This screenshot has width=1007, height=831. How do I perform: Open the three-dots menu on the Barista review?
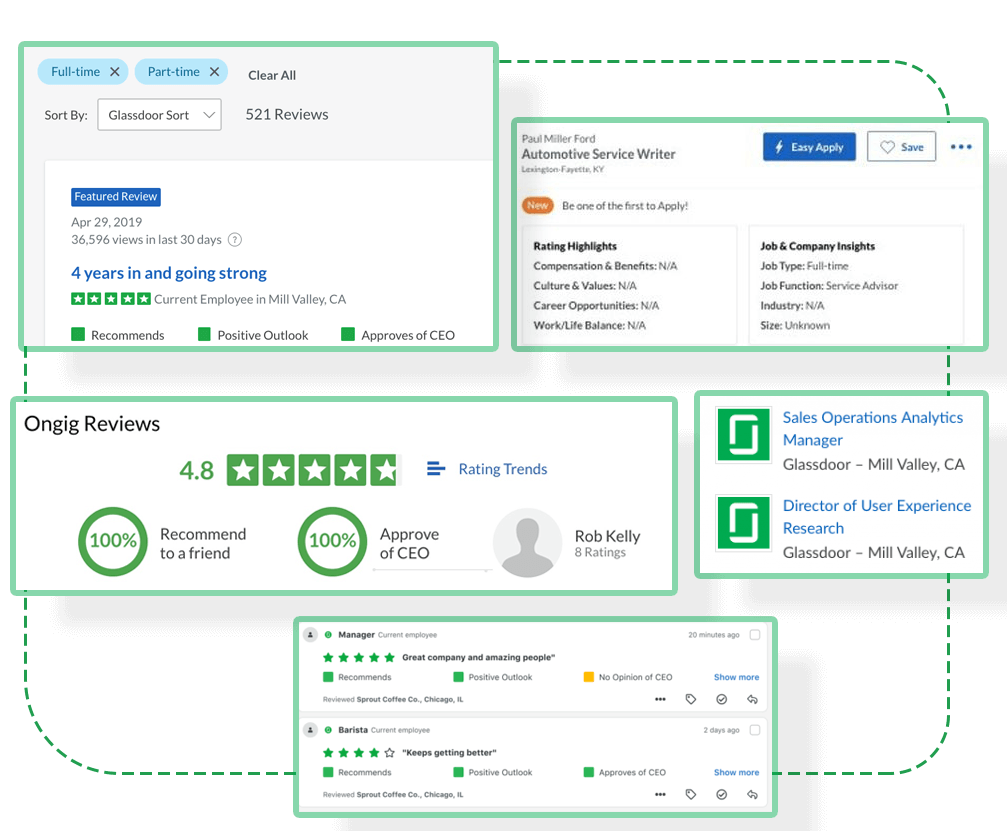pyautogui.click(x=660, y=795)
